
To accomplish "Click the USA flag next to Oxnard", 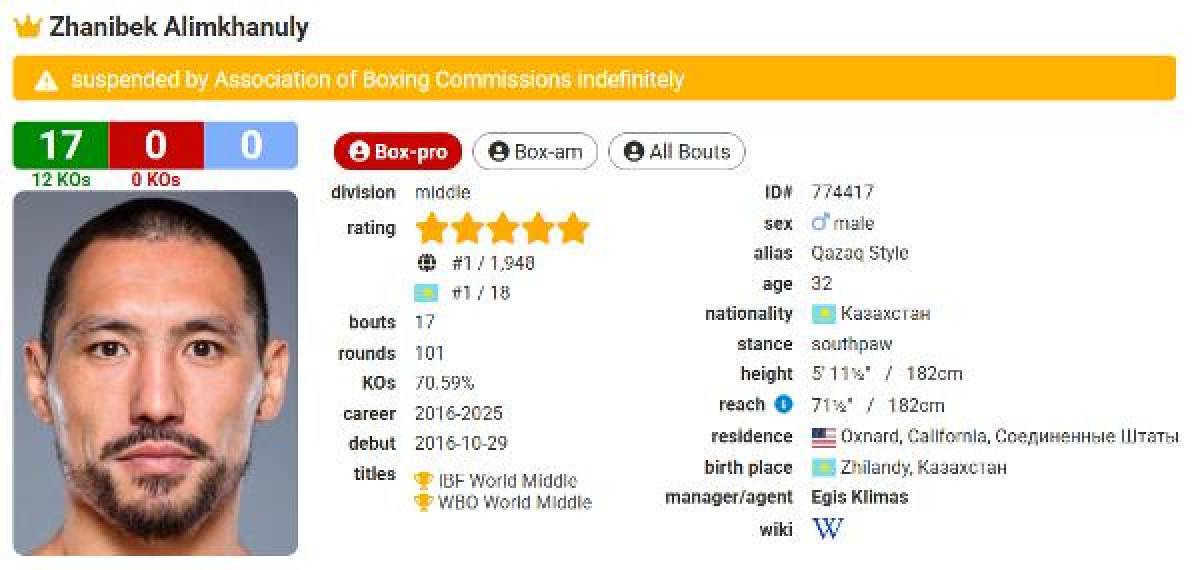I will [x=823, y=437].
